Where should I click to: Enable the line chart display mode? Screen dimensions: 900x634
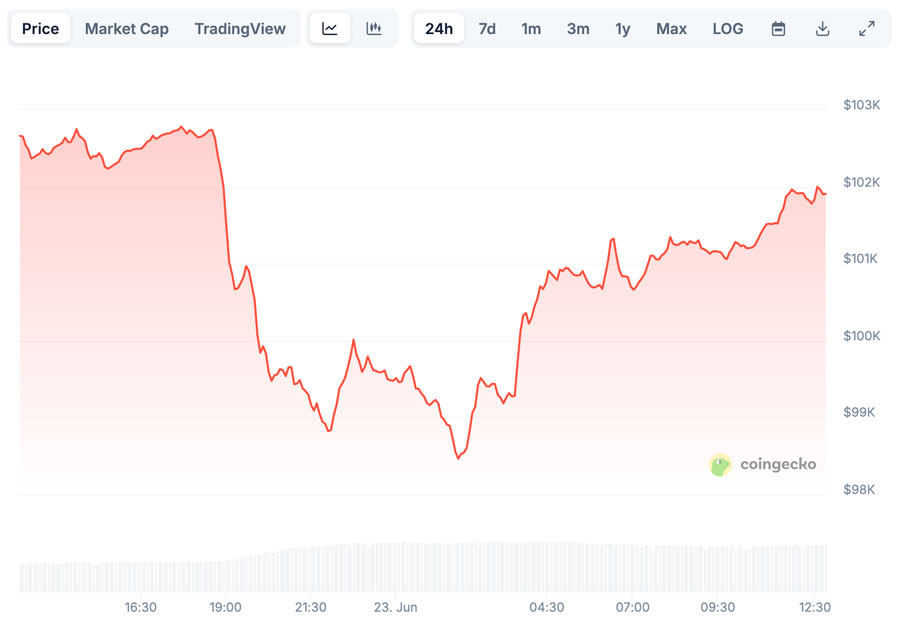click(330, 28)
